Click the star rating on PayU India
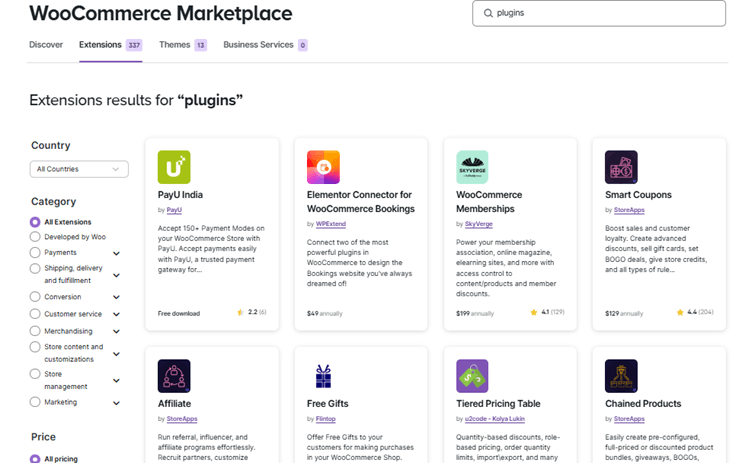This screenshot has height=463, width=755. click(252, 312)
